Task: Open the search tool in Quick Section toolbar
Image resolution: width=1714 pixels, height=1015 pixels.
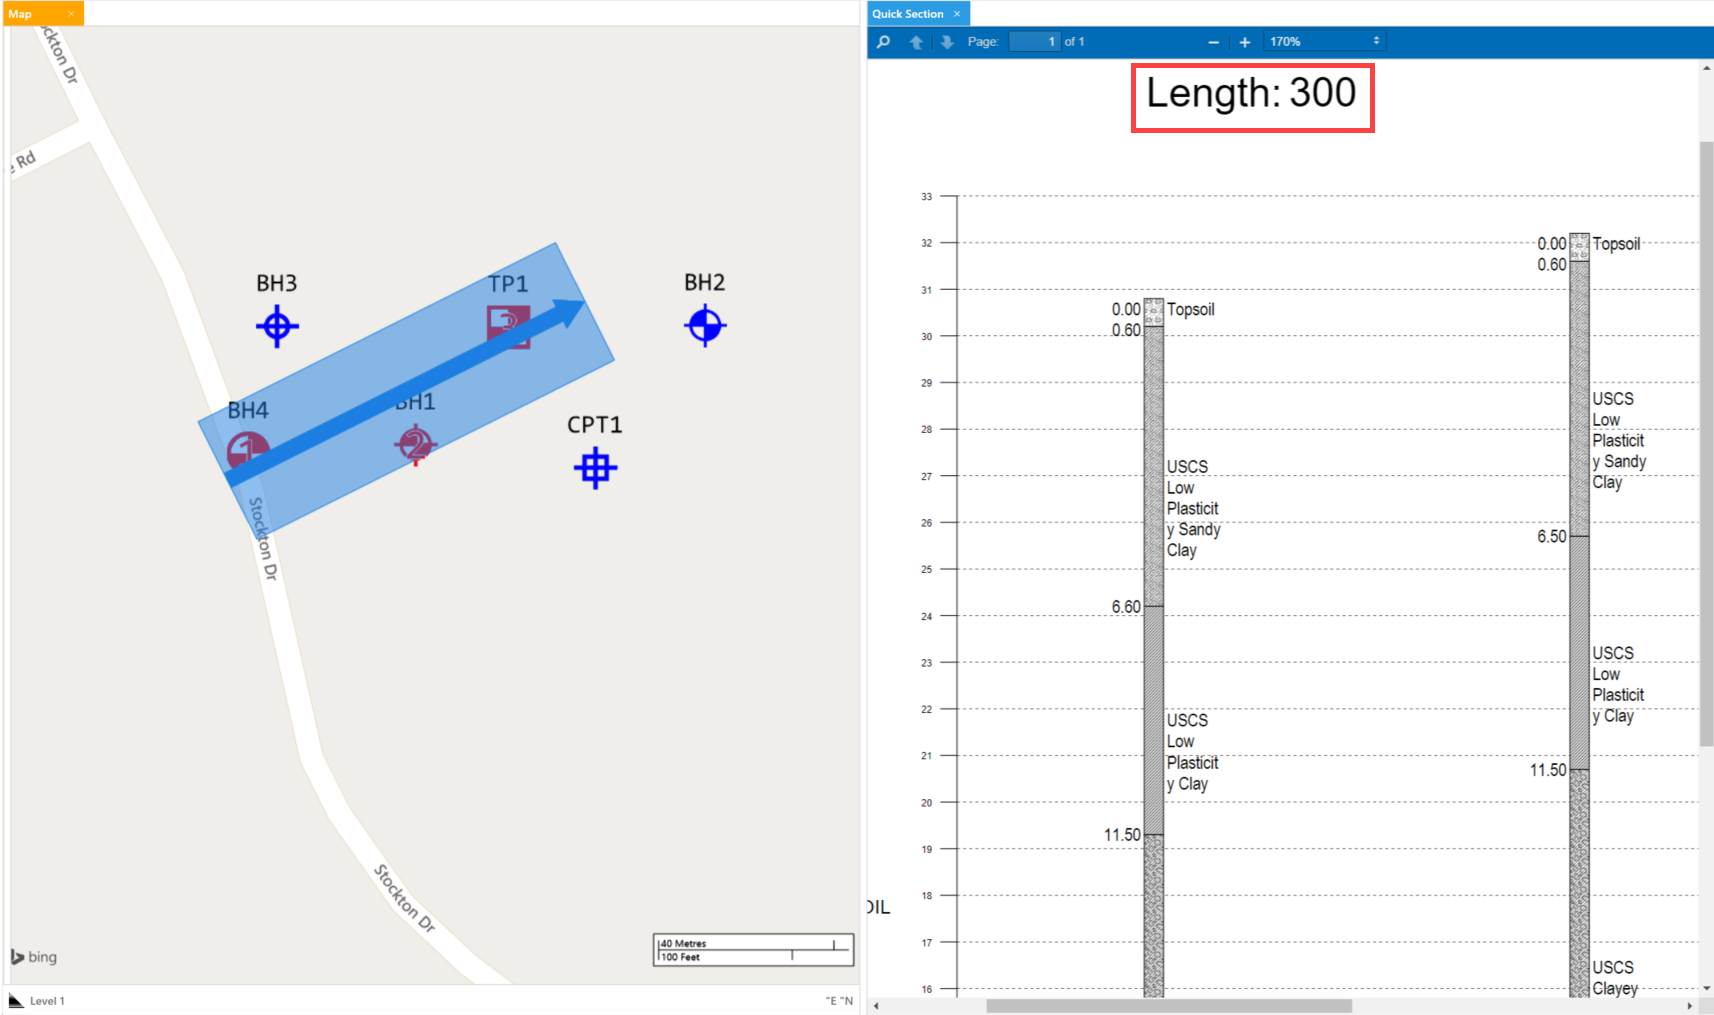Action: tap(883, 42)
